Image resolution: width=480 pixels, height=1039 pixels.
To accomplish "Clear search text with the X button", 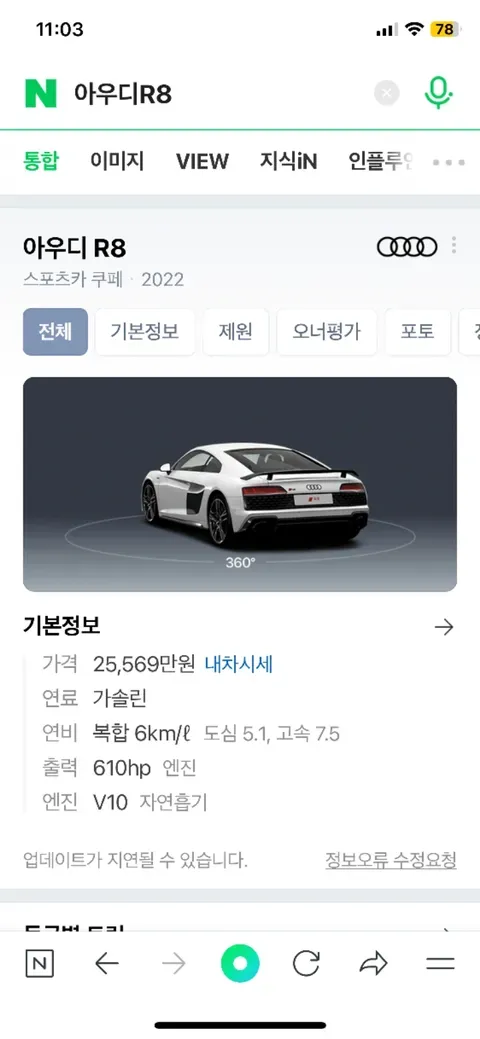I will pyautogui.click(x=387, y=93).
